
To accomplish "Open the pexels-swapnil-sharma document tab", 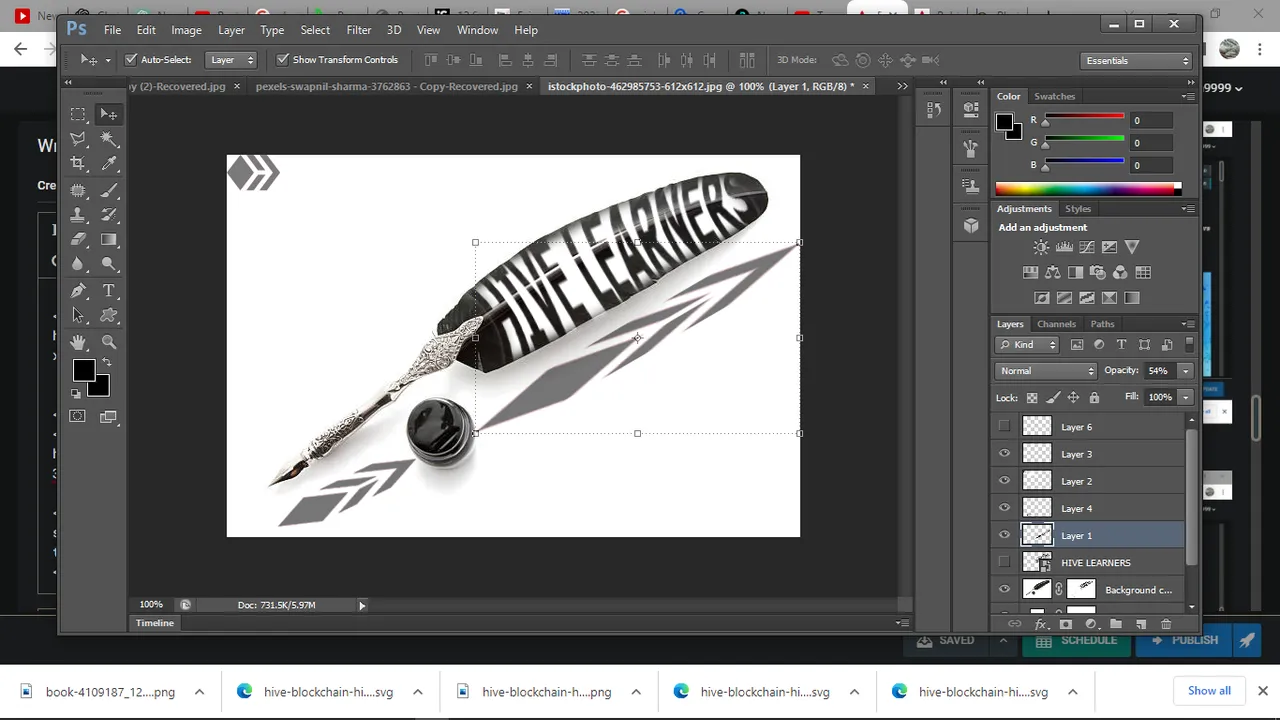I will pos(387,86).
